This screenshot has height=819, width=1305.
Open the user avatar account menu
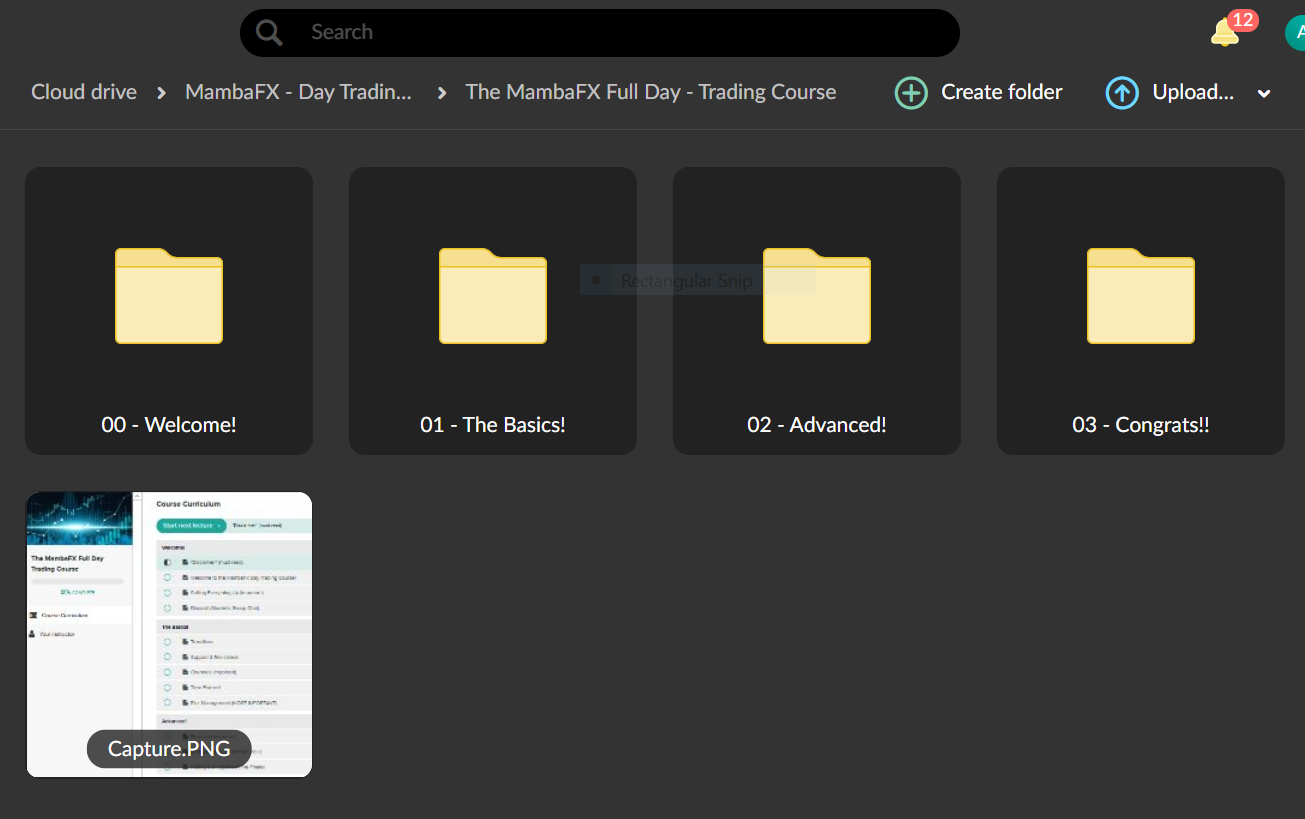tap(1296, 33)
